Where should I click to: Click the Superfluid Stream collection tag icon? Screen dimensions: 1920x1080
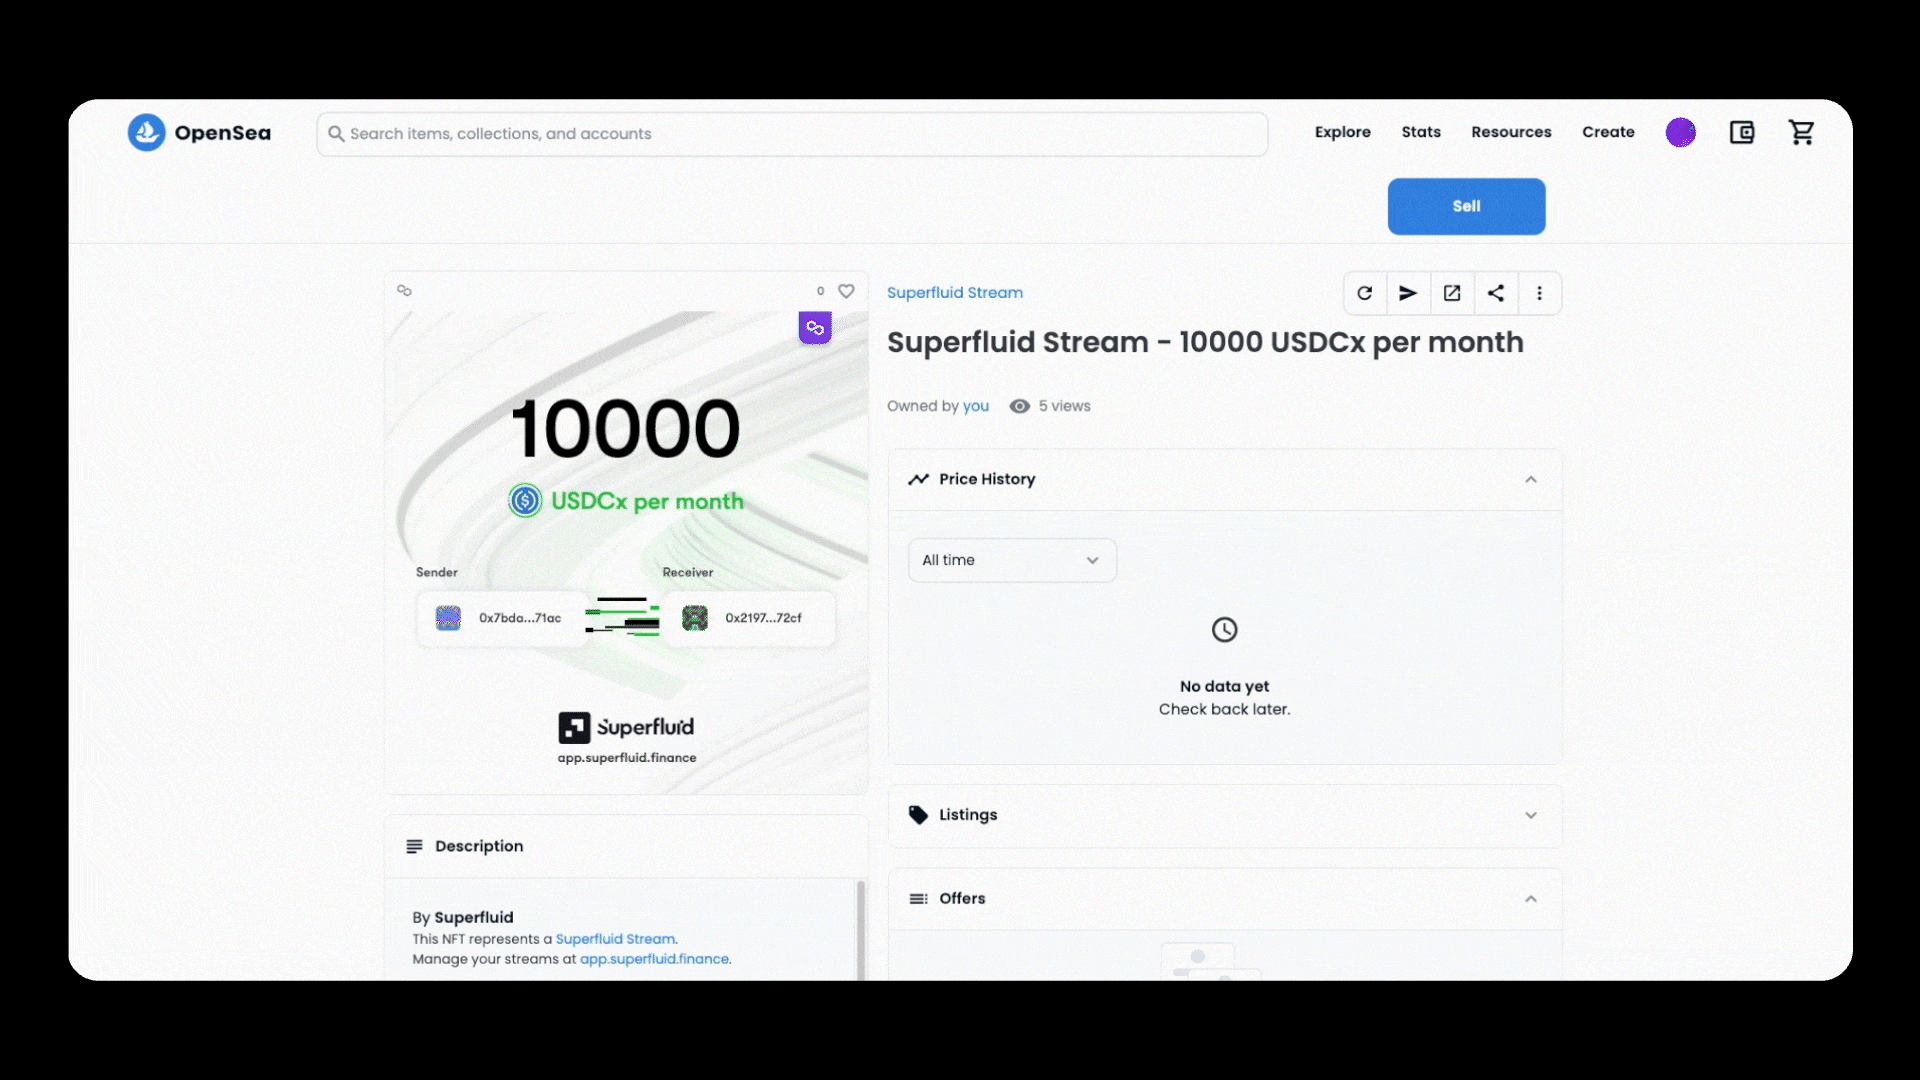click(x=919, y=814)
